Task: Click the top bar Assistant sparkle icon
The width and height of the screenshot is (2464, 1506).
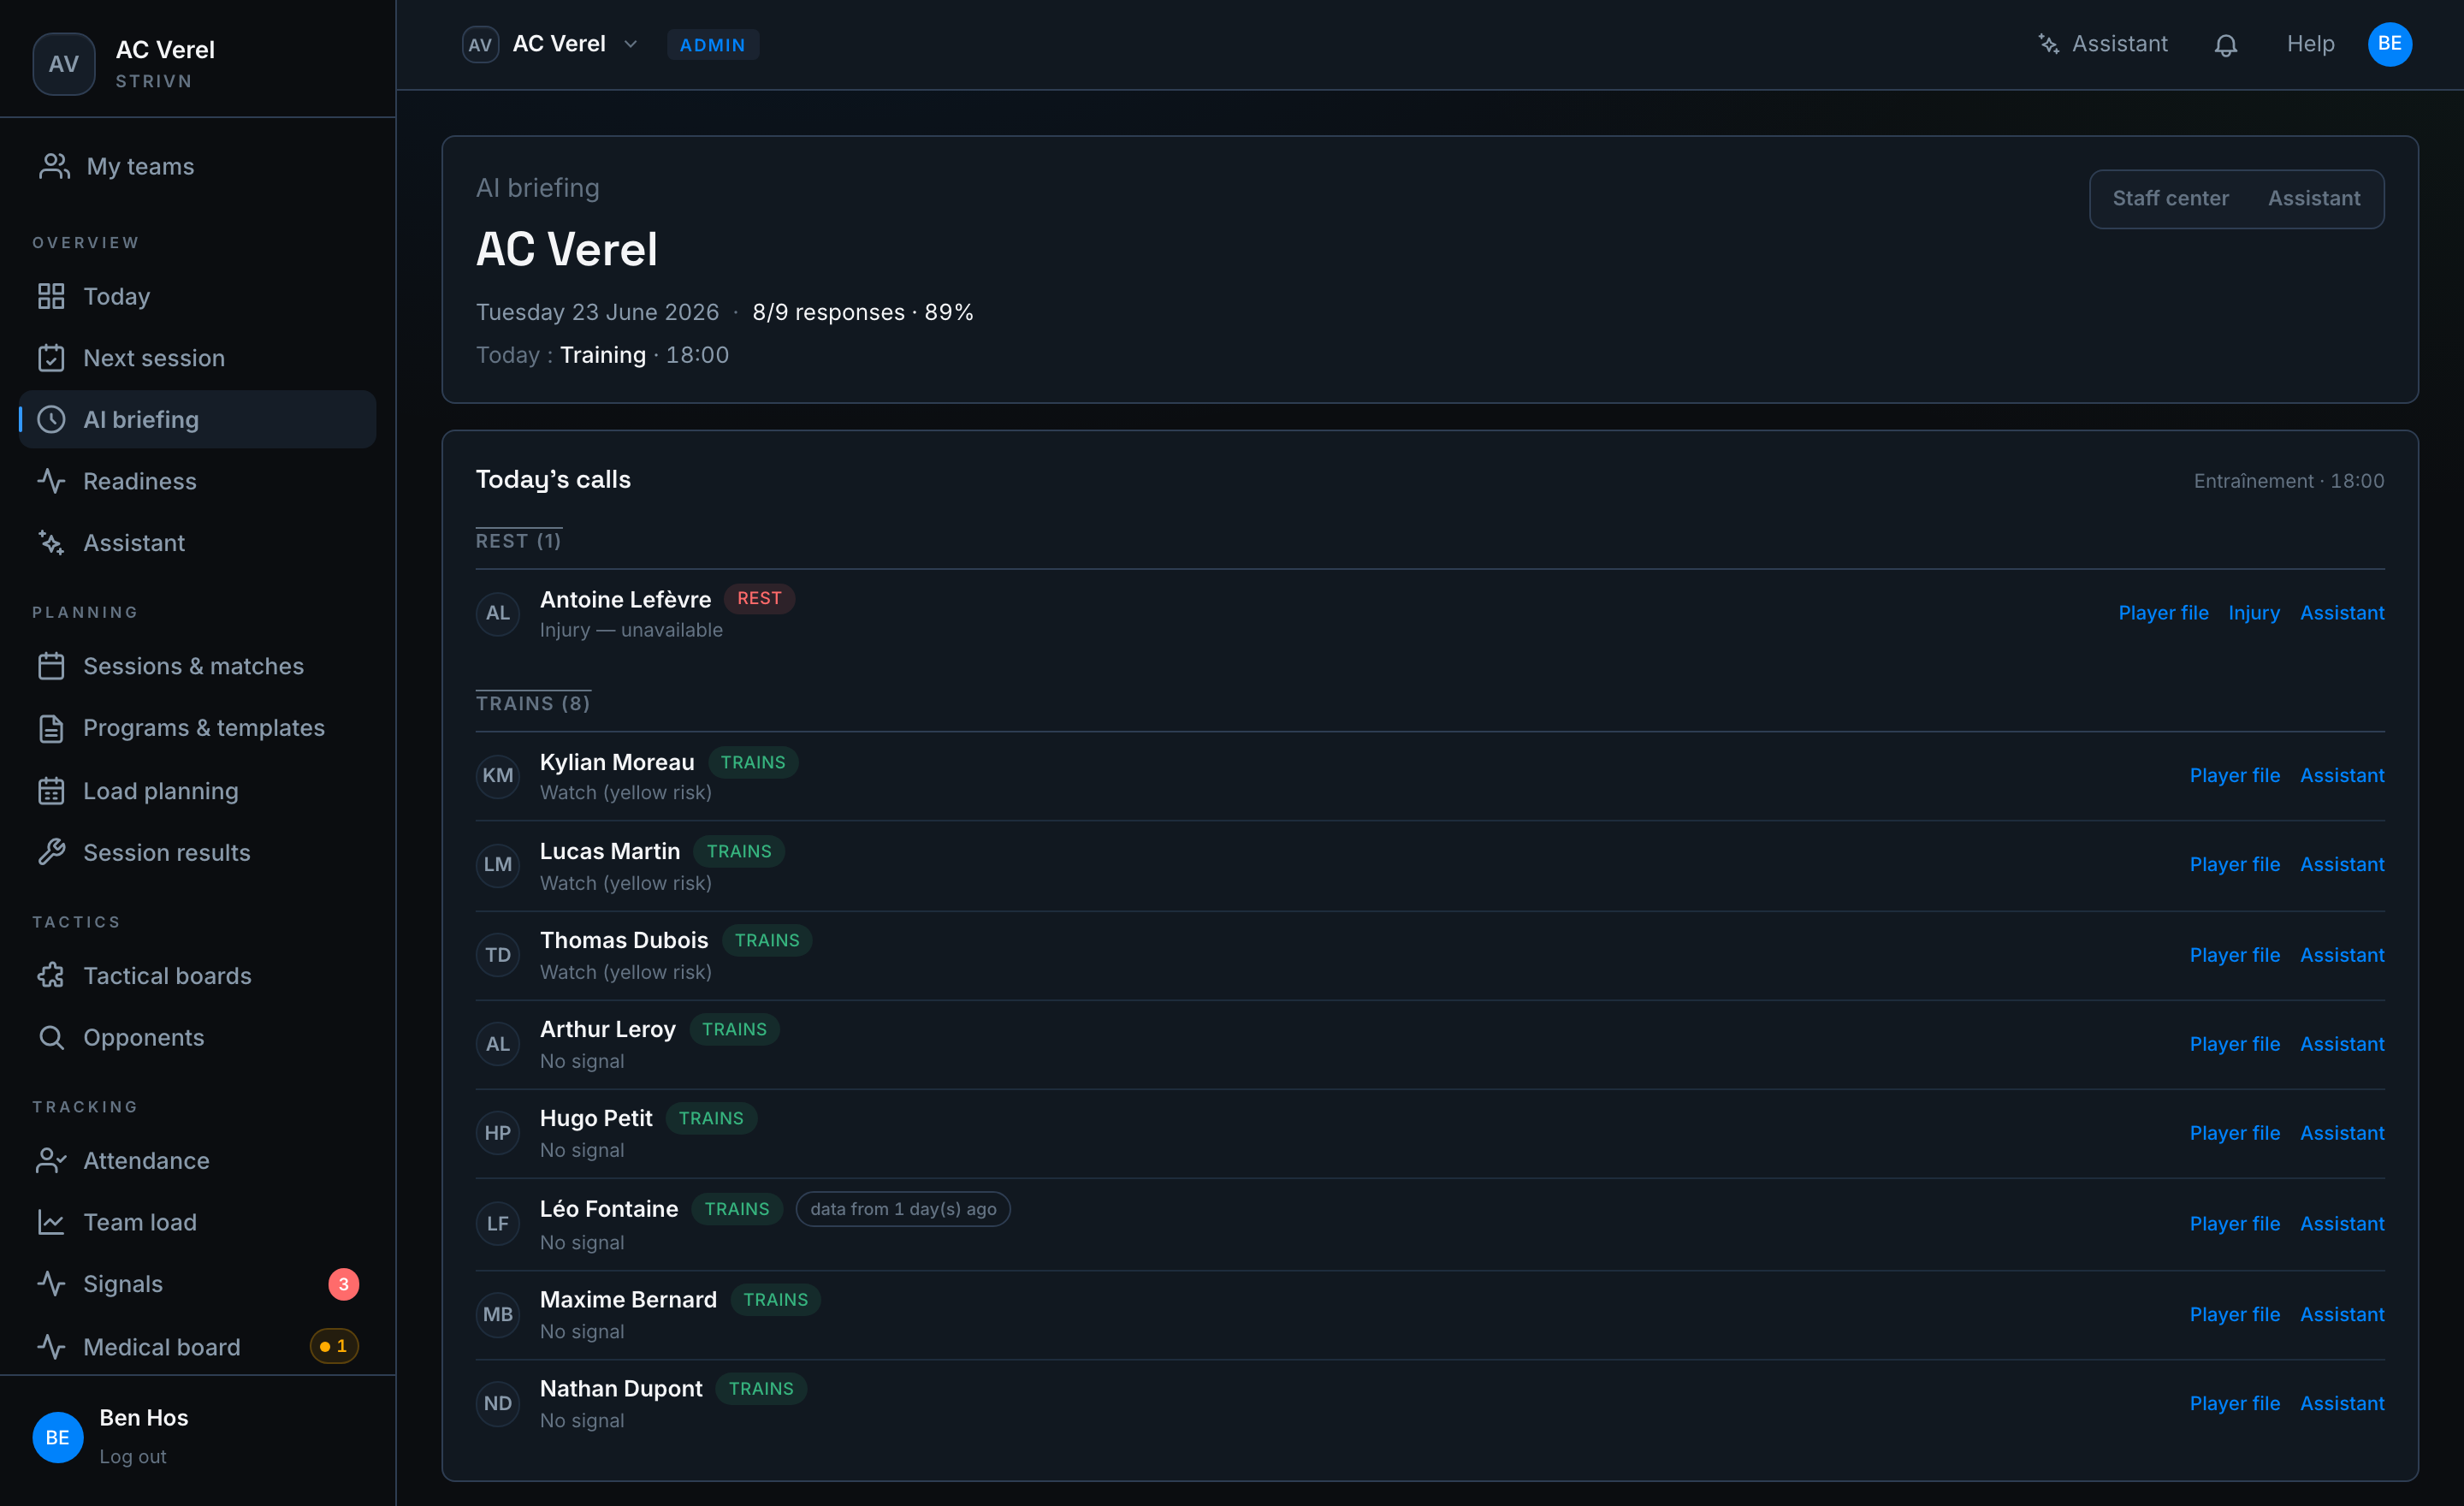Action: click(x=2048, y=44)
